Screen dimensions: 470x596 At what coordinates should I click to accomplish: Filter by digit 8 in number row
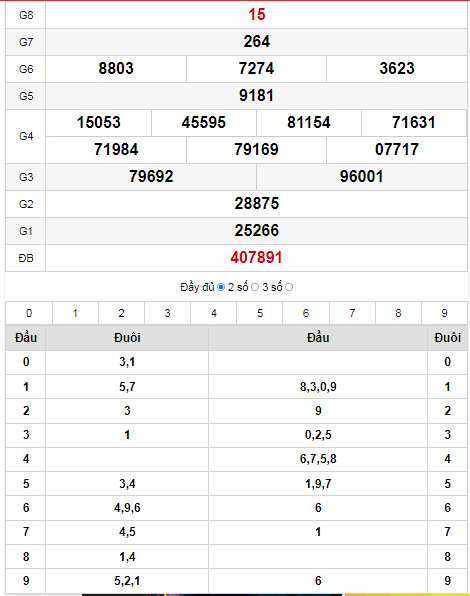click(398, 313)
